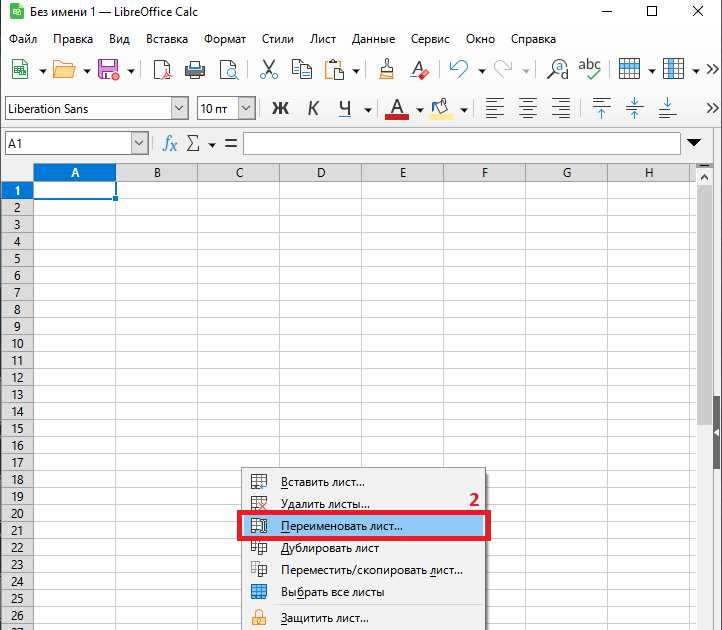Choose Выбрать все листы entry
This screenshot has height=630, width=722.
363,592
